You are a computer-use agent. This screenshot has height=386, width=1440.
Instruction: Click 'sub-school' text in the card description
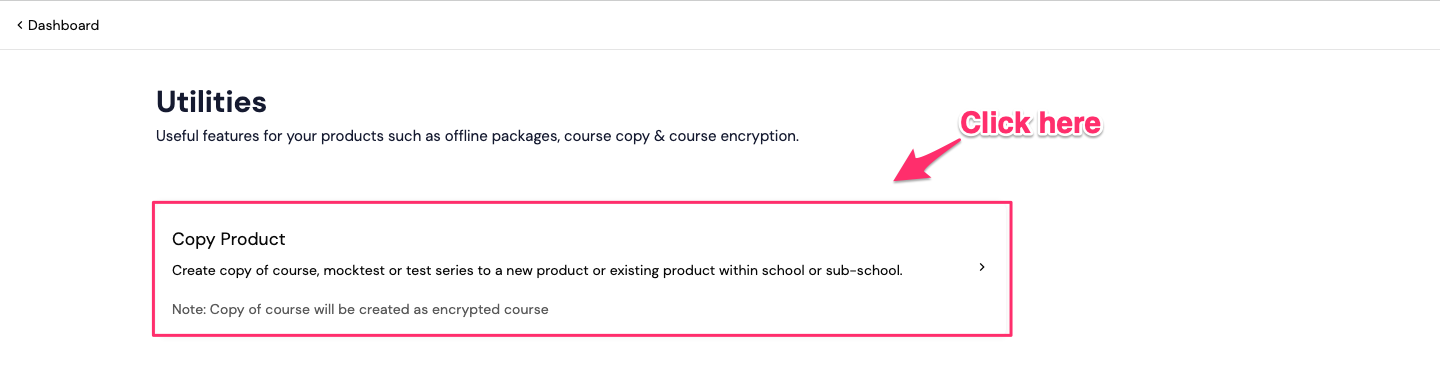[x=864, y=270]
